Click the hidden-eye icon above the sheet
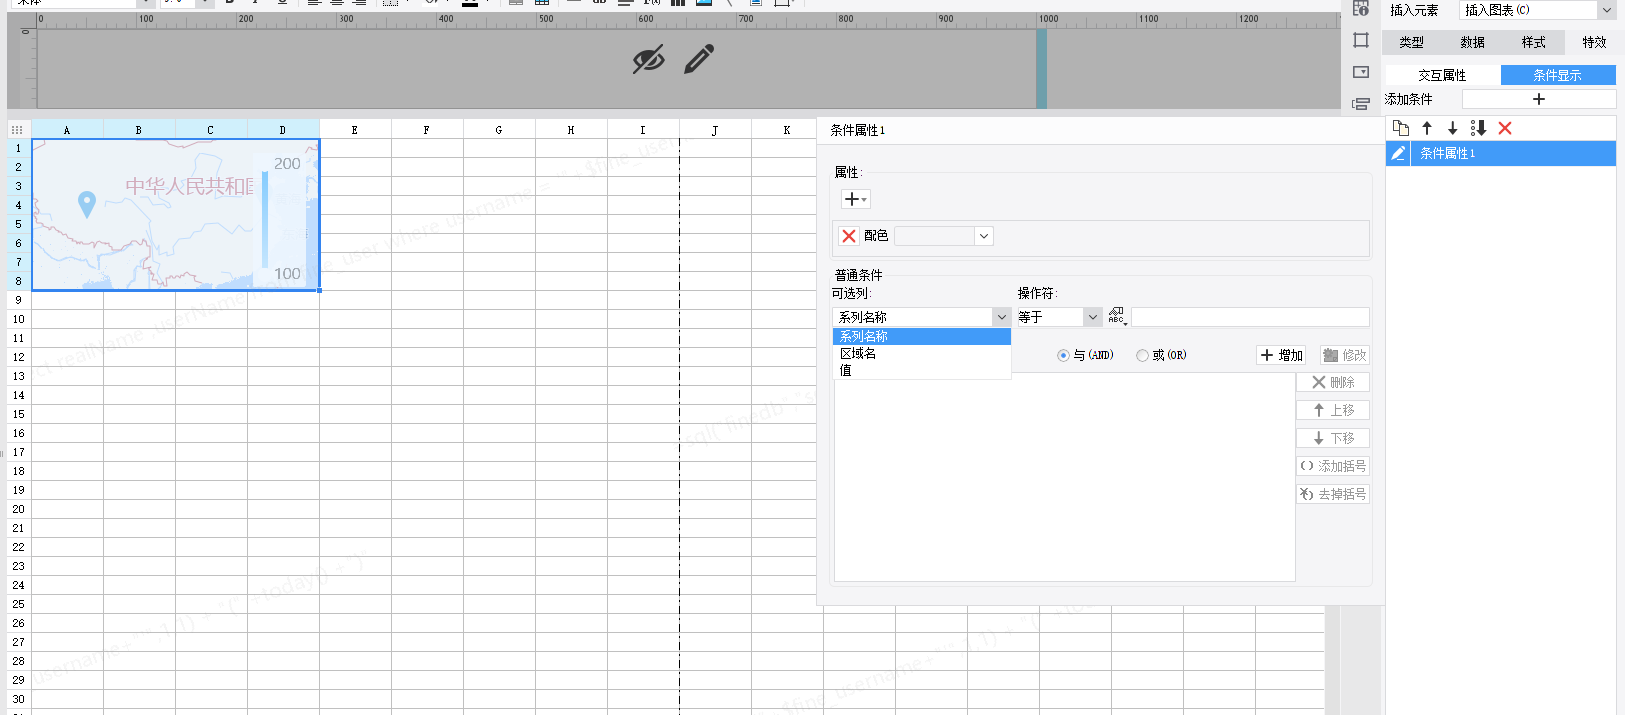 (x=648, y=60)
